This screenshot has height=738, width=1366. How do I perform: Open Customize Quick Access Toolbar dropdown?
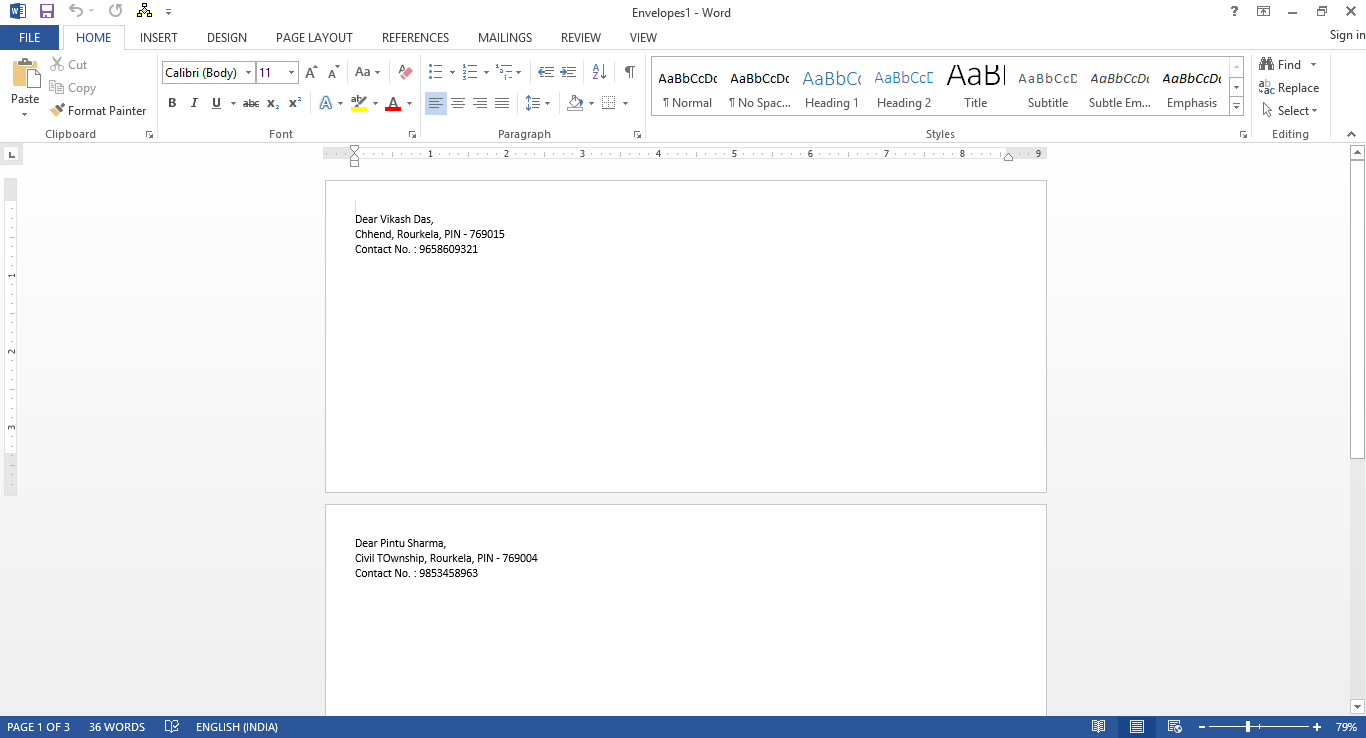tap(168, 12)
